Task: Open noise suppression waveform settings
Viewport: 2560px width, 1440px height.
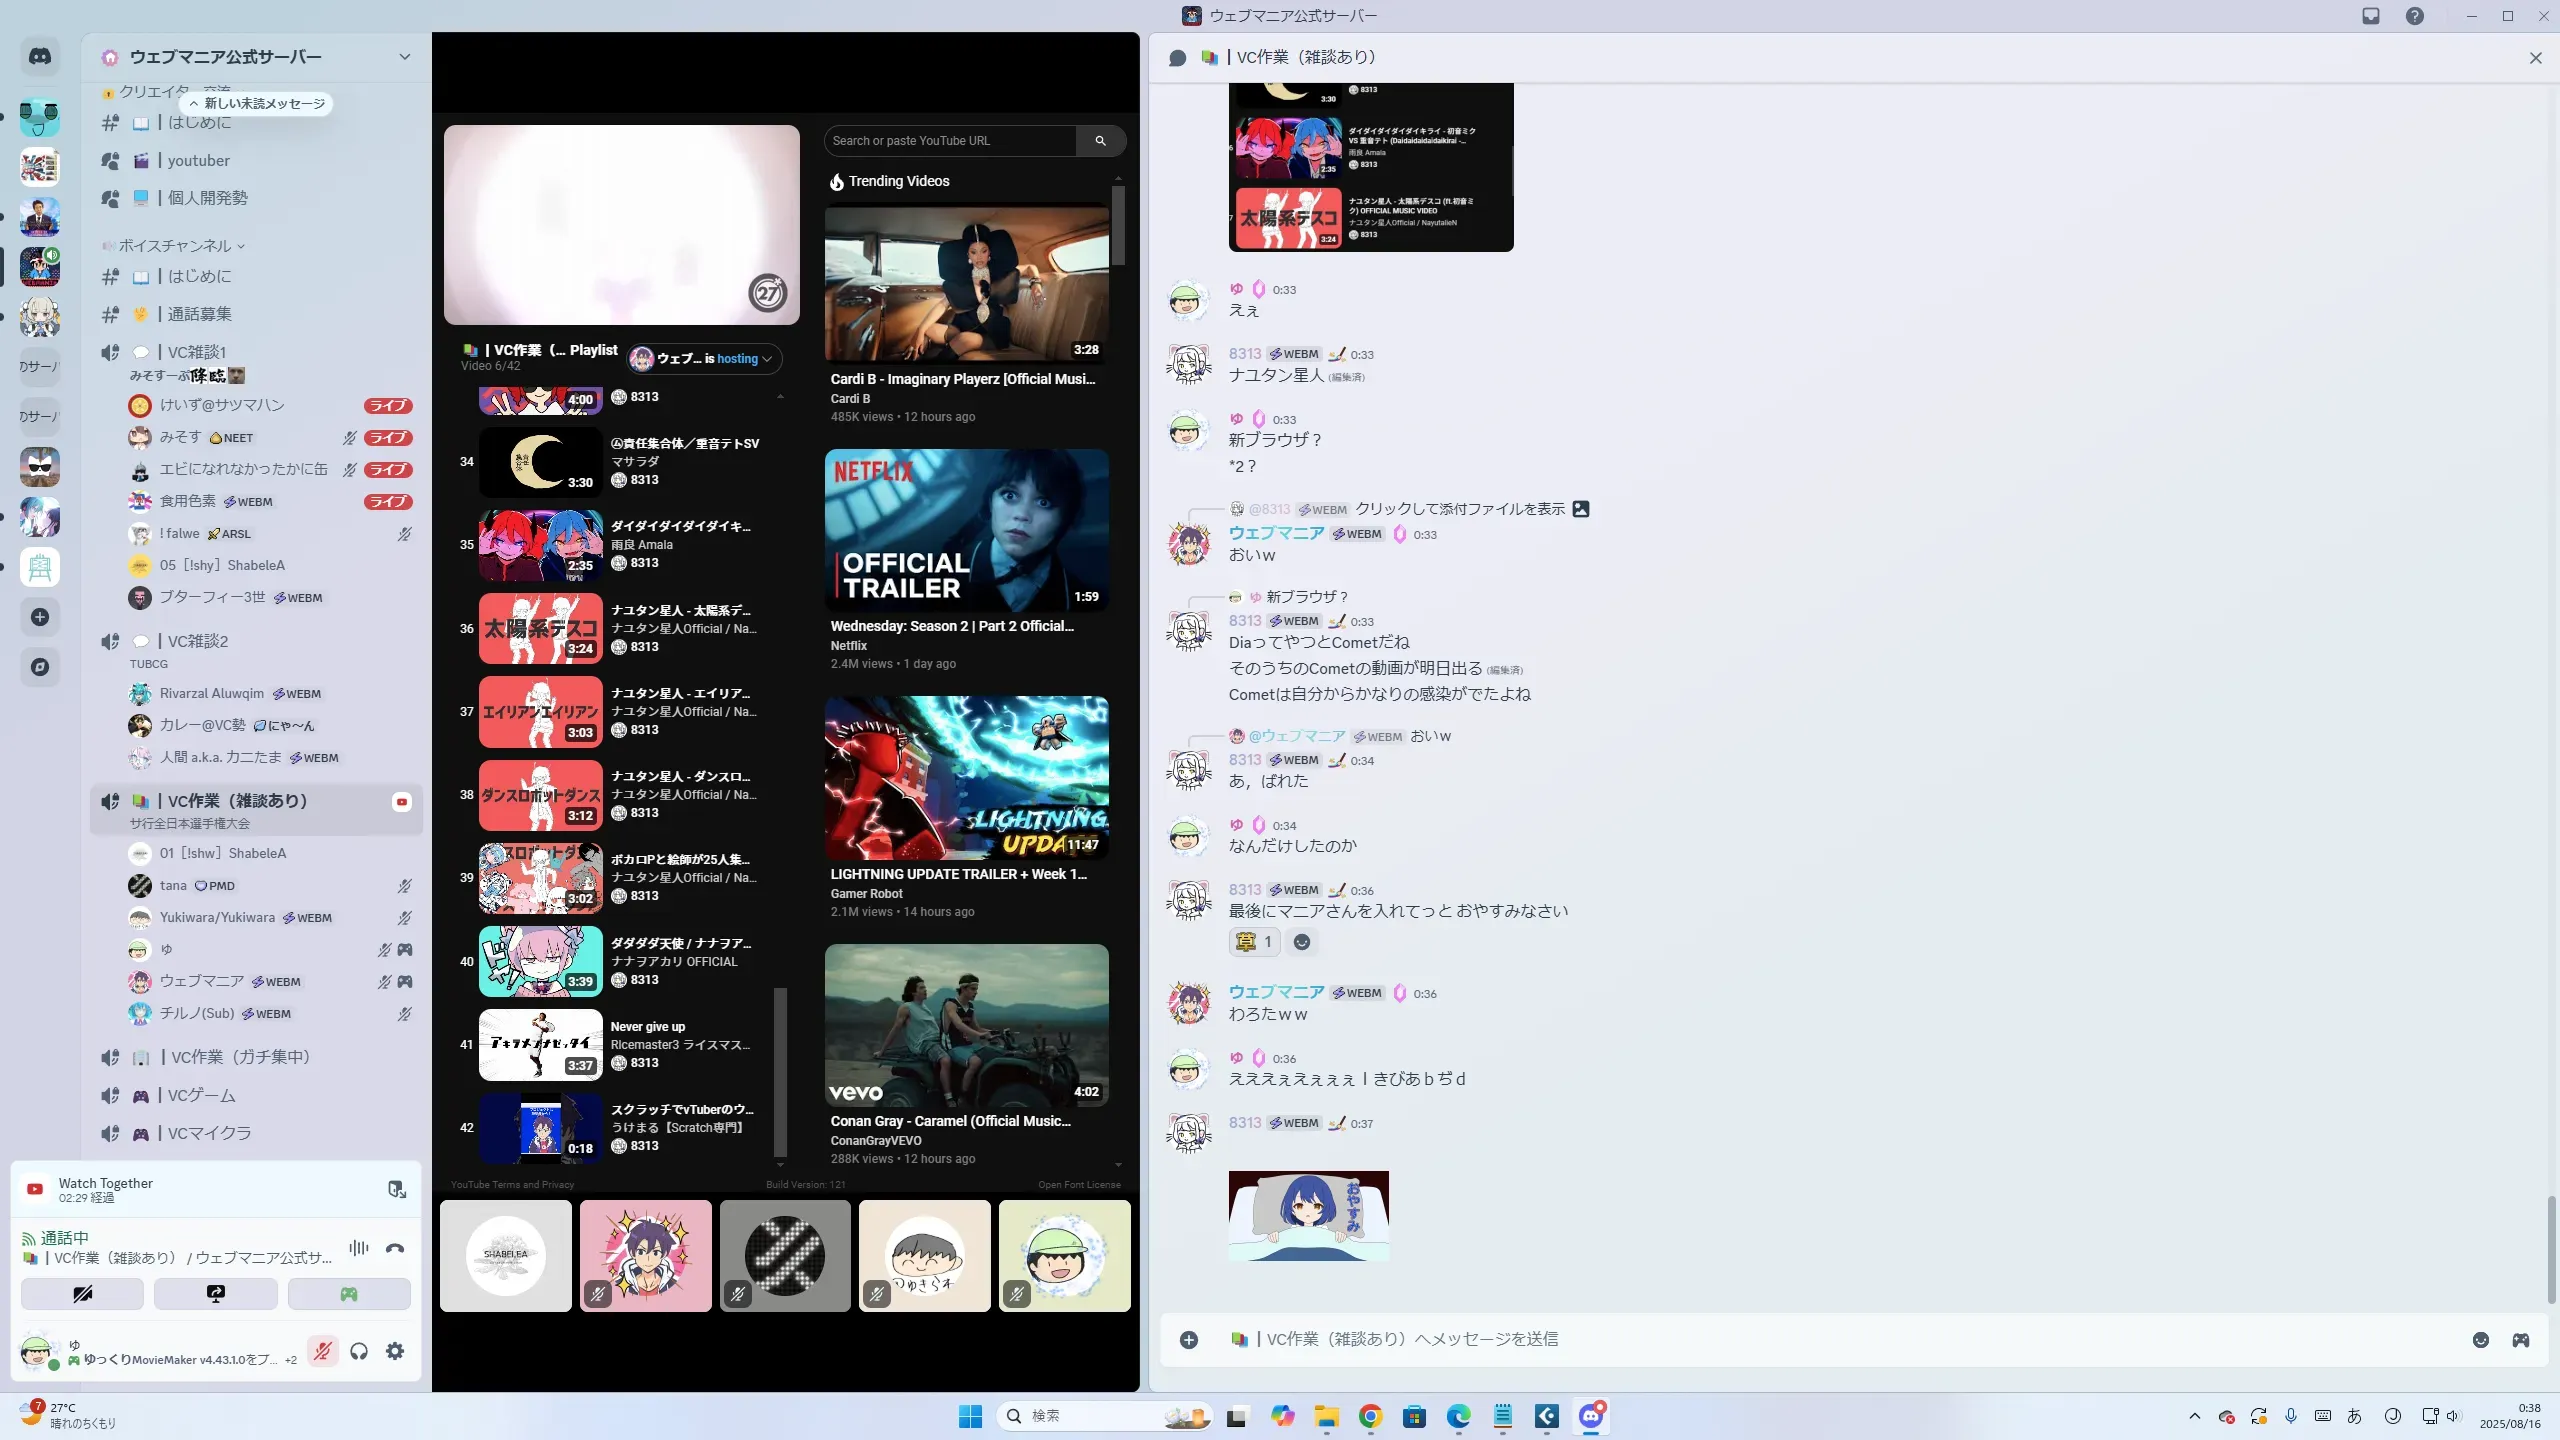Action: (x=358, y=1248)
